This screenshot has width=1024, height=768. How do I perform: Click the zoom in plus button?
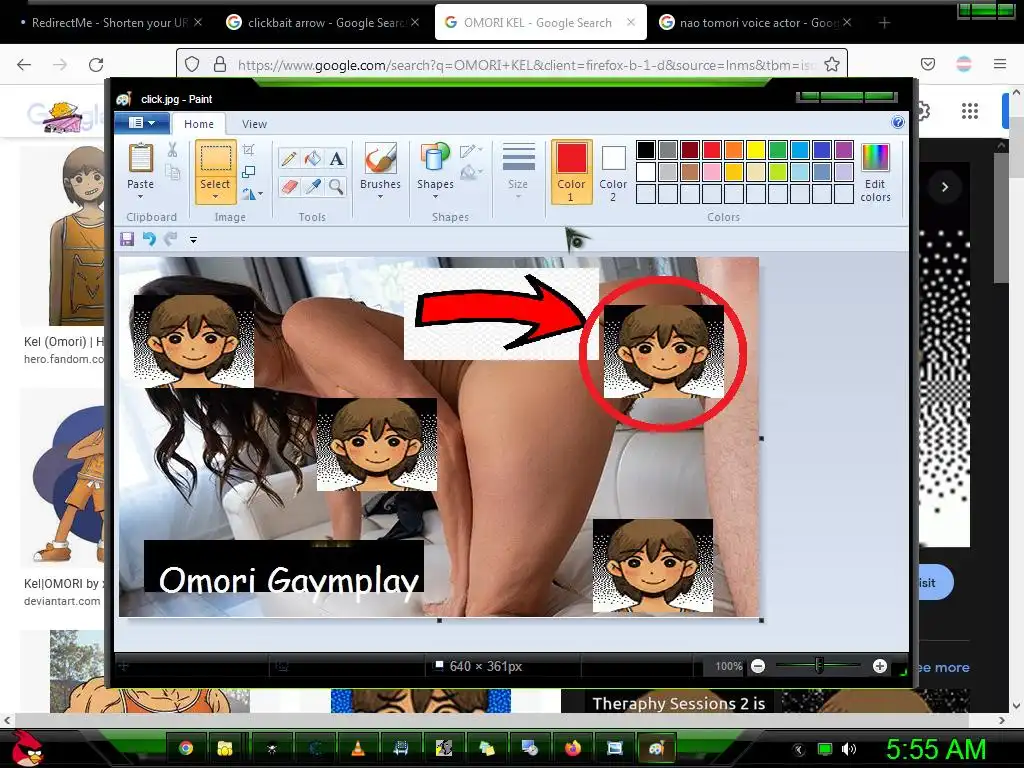tap(880, 666)
